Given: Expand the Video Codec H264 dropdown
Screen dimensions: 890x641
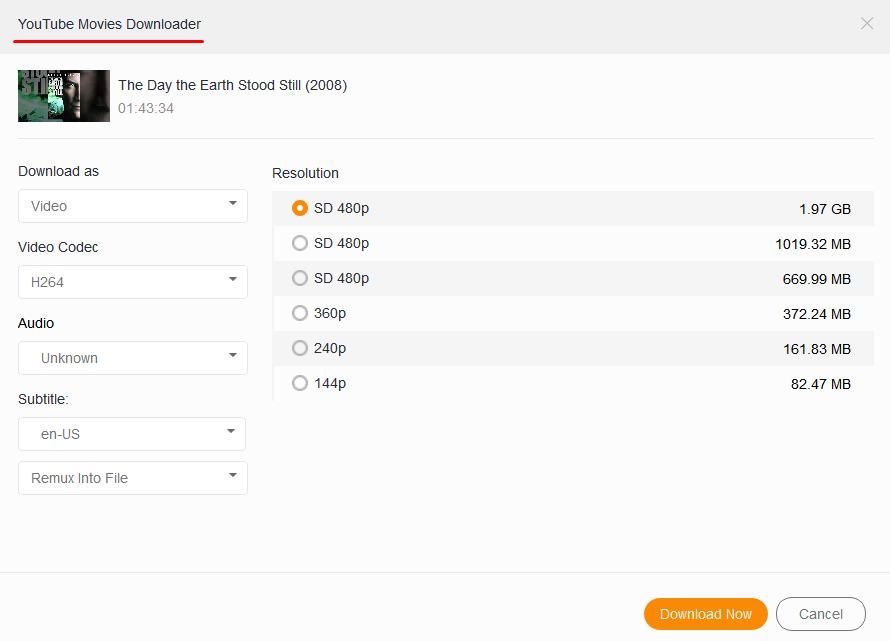Looking at the screenshot, I should pos(133,282).
